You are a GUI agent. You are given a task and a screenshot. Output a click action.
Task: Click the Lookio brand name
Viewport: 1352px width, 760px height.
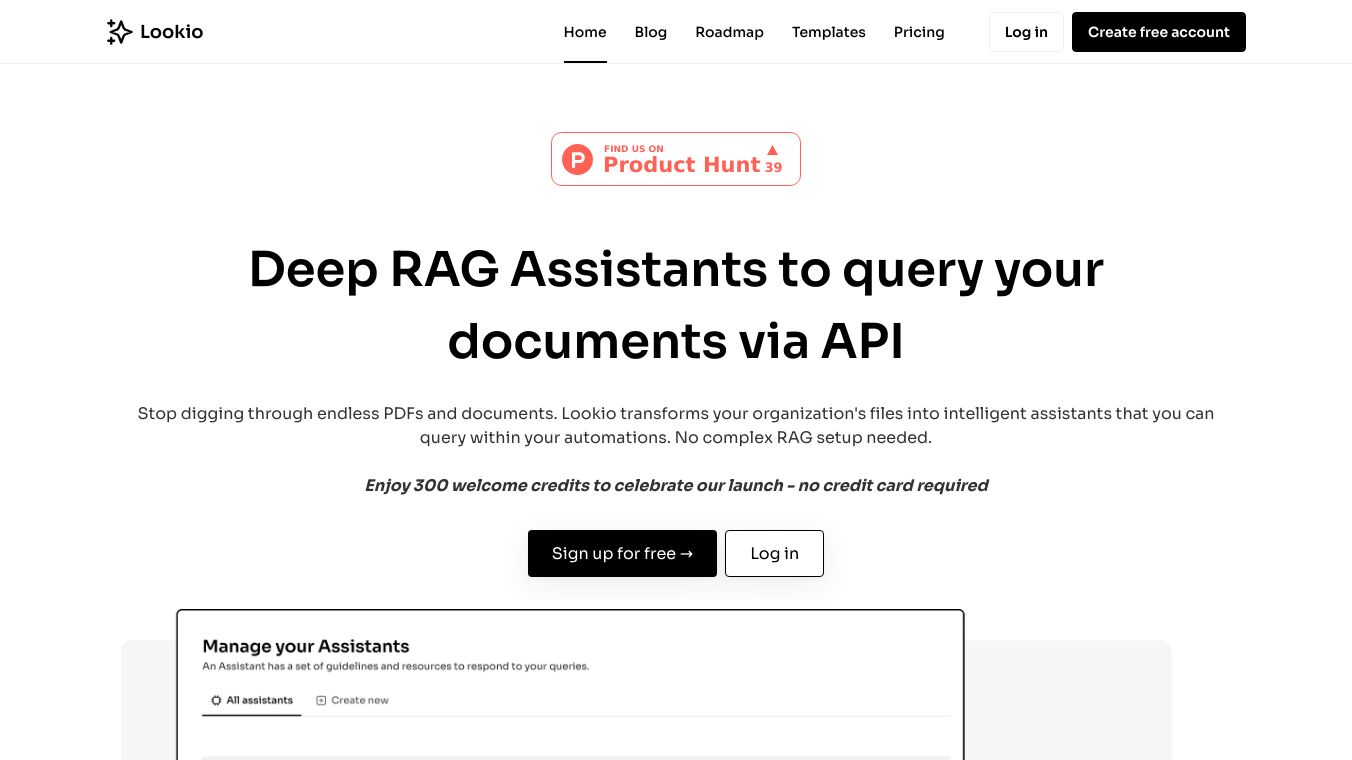[x=171, y=32]
